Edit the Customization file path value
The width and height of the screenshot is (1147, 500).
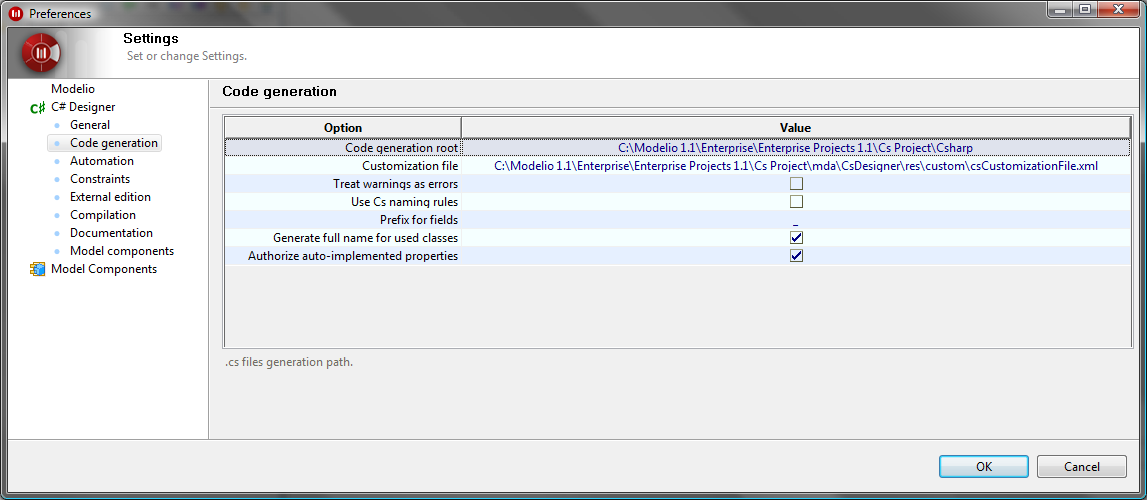coord(796,166)
